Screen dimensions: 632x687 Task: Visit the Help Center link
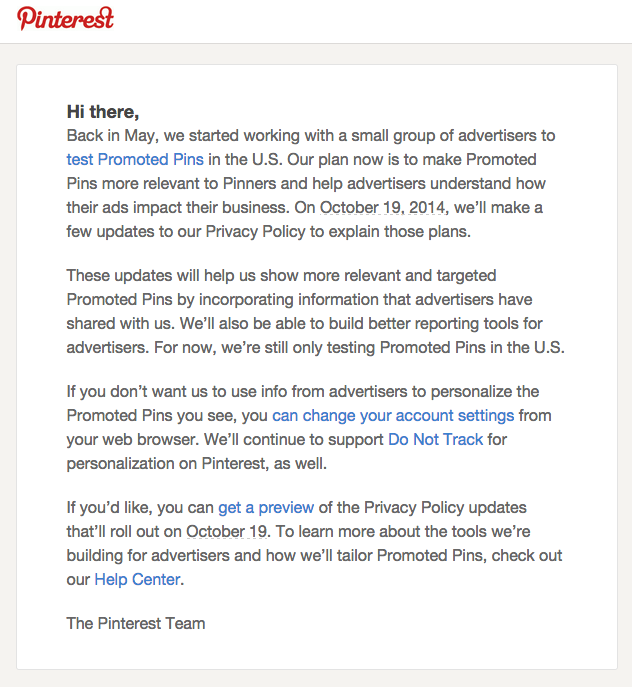pyautogui.click(x=137, y=580)
